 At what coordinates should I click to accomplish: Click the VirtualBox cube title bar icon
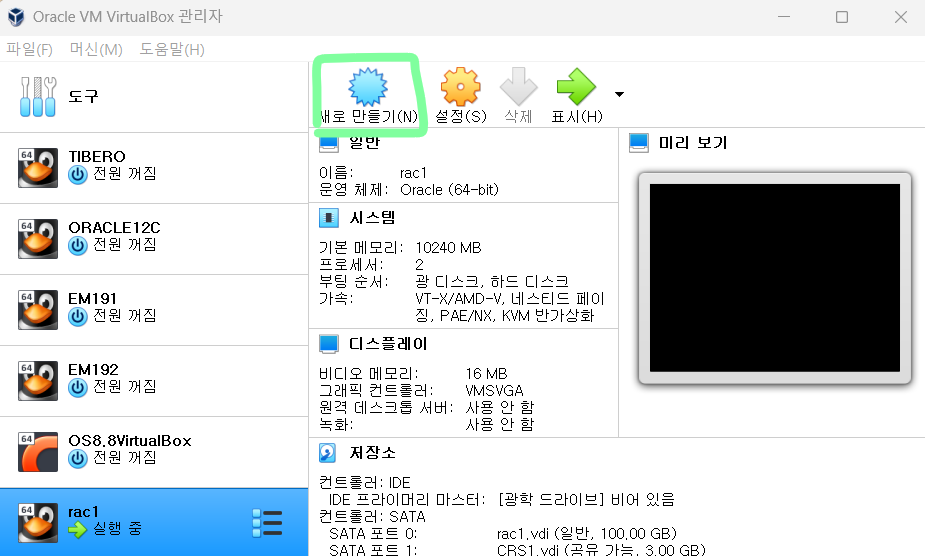[x=16, y=17]
